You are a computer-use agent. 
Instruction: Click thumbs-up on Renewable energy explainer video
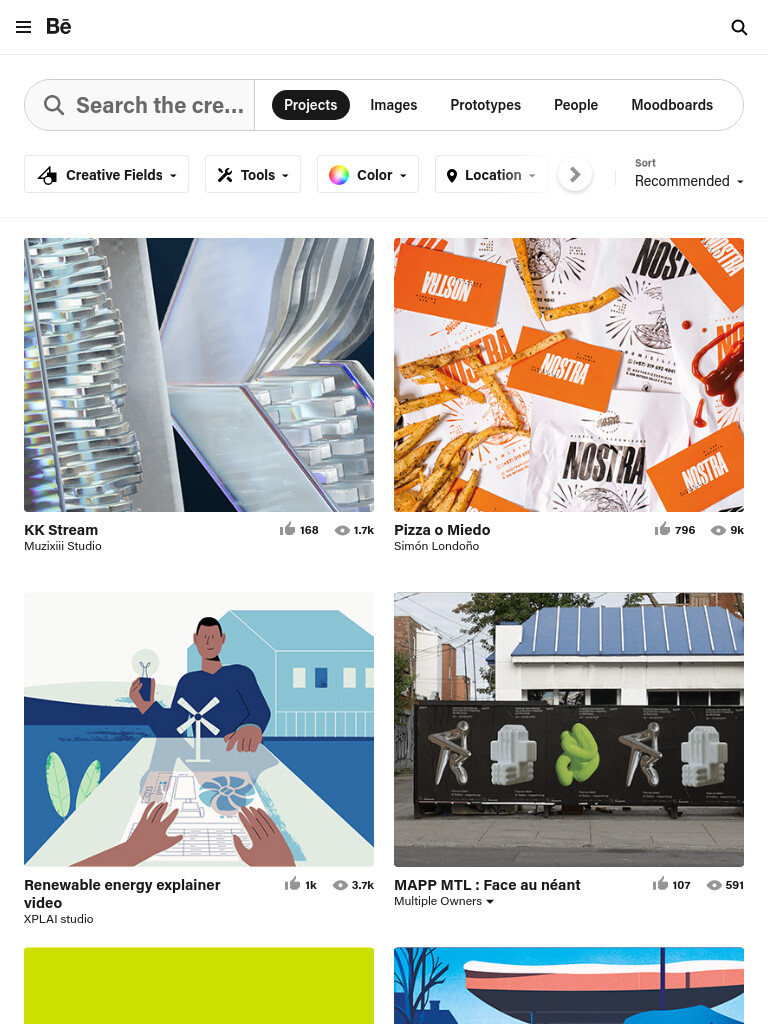pos(292,884)
